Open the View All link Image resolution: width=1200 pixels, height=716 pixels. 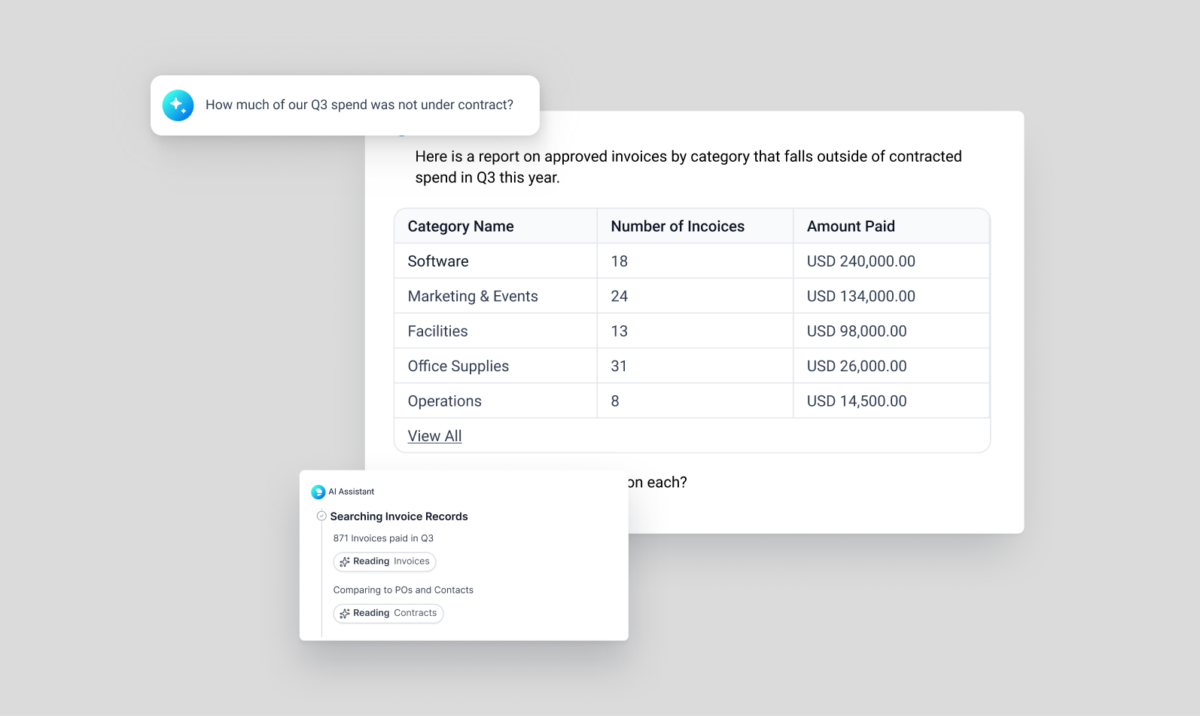(434, 436)
